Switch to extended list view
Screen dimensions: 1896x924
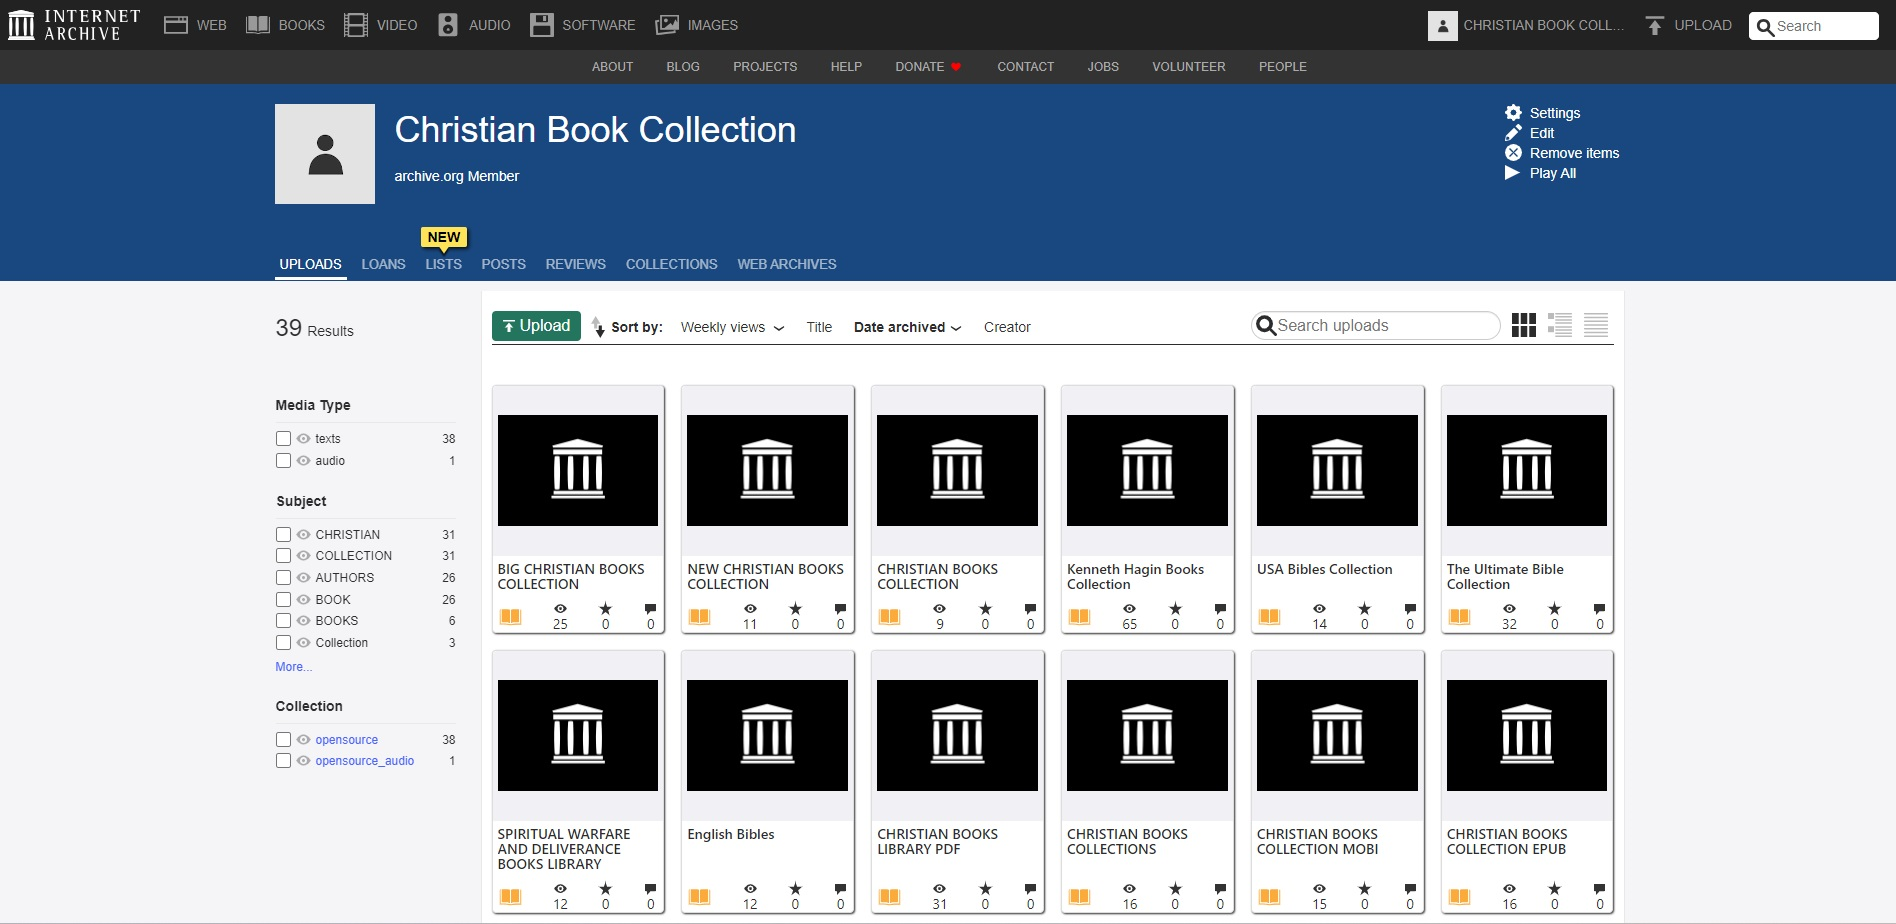coord(1560,325)
